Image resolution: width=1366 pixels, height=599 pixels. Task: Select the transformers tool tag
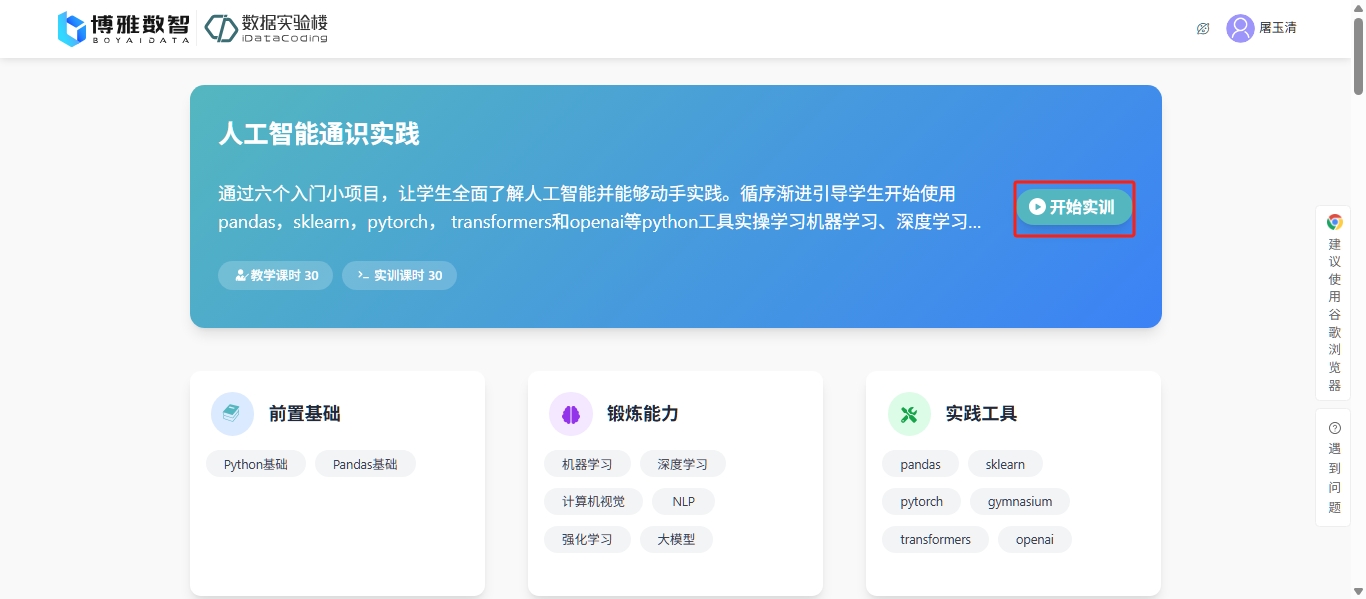point(935,539)
